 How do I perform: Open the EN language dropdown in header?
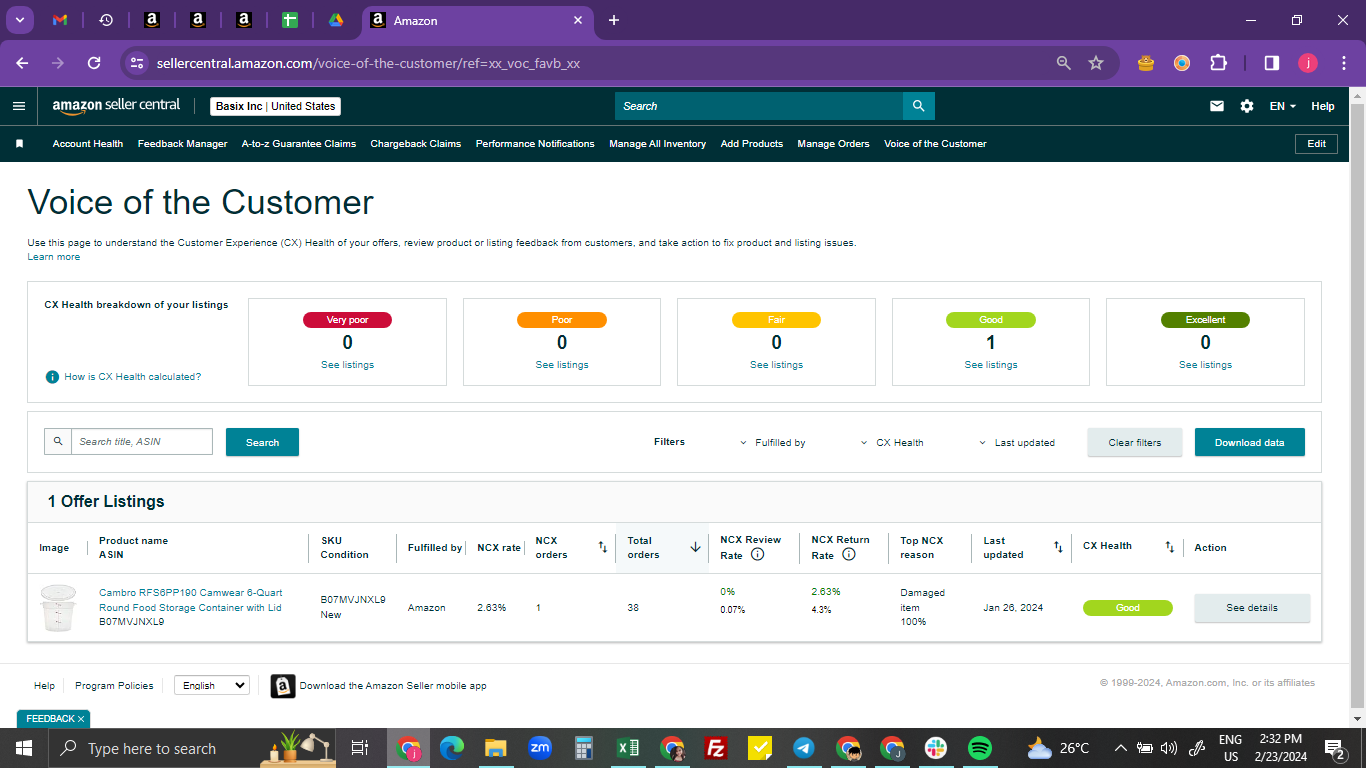point(1283,106)
